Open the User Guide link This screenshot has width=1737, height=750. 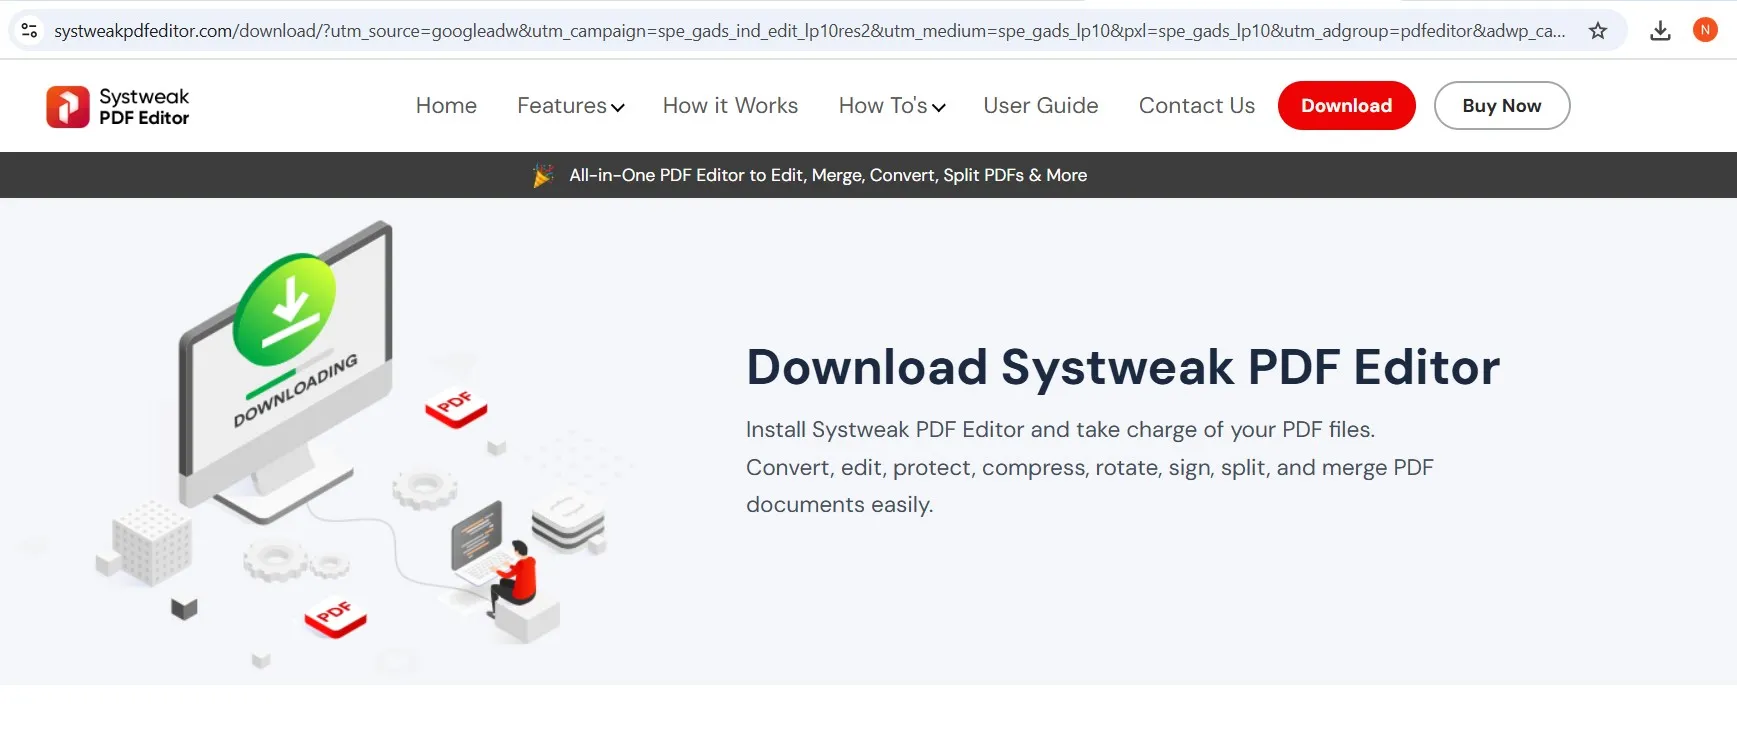click(1040, 106)
